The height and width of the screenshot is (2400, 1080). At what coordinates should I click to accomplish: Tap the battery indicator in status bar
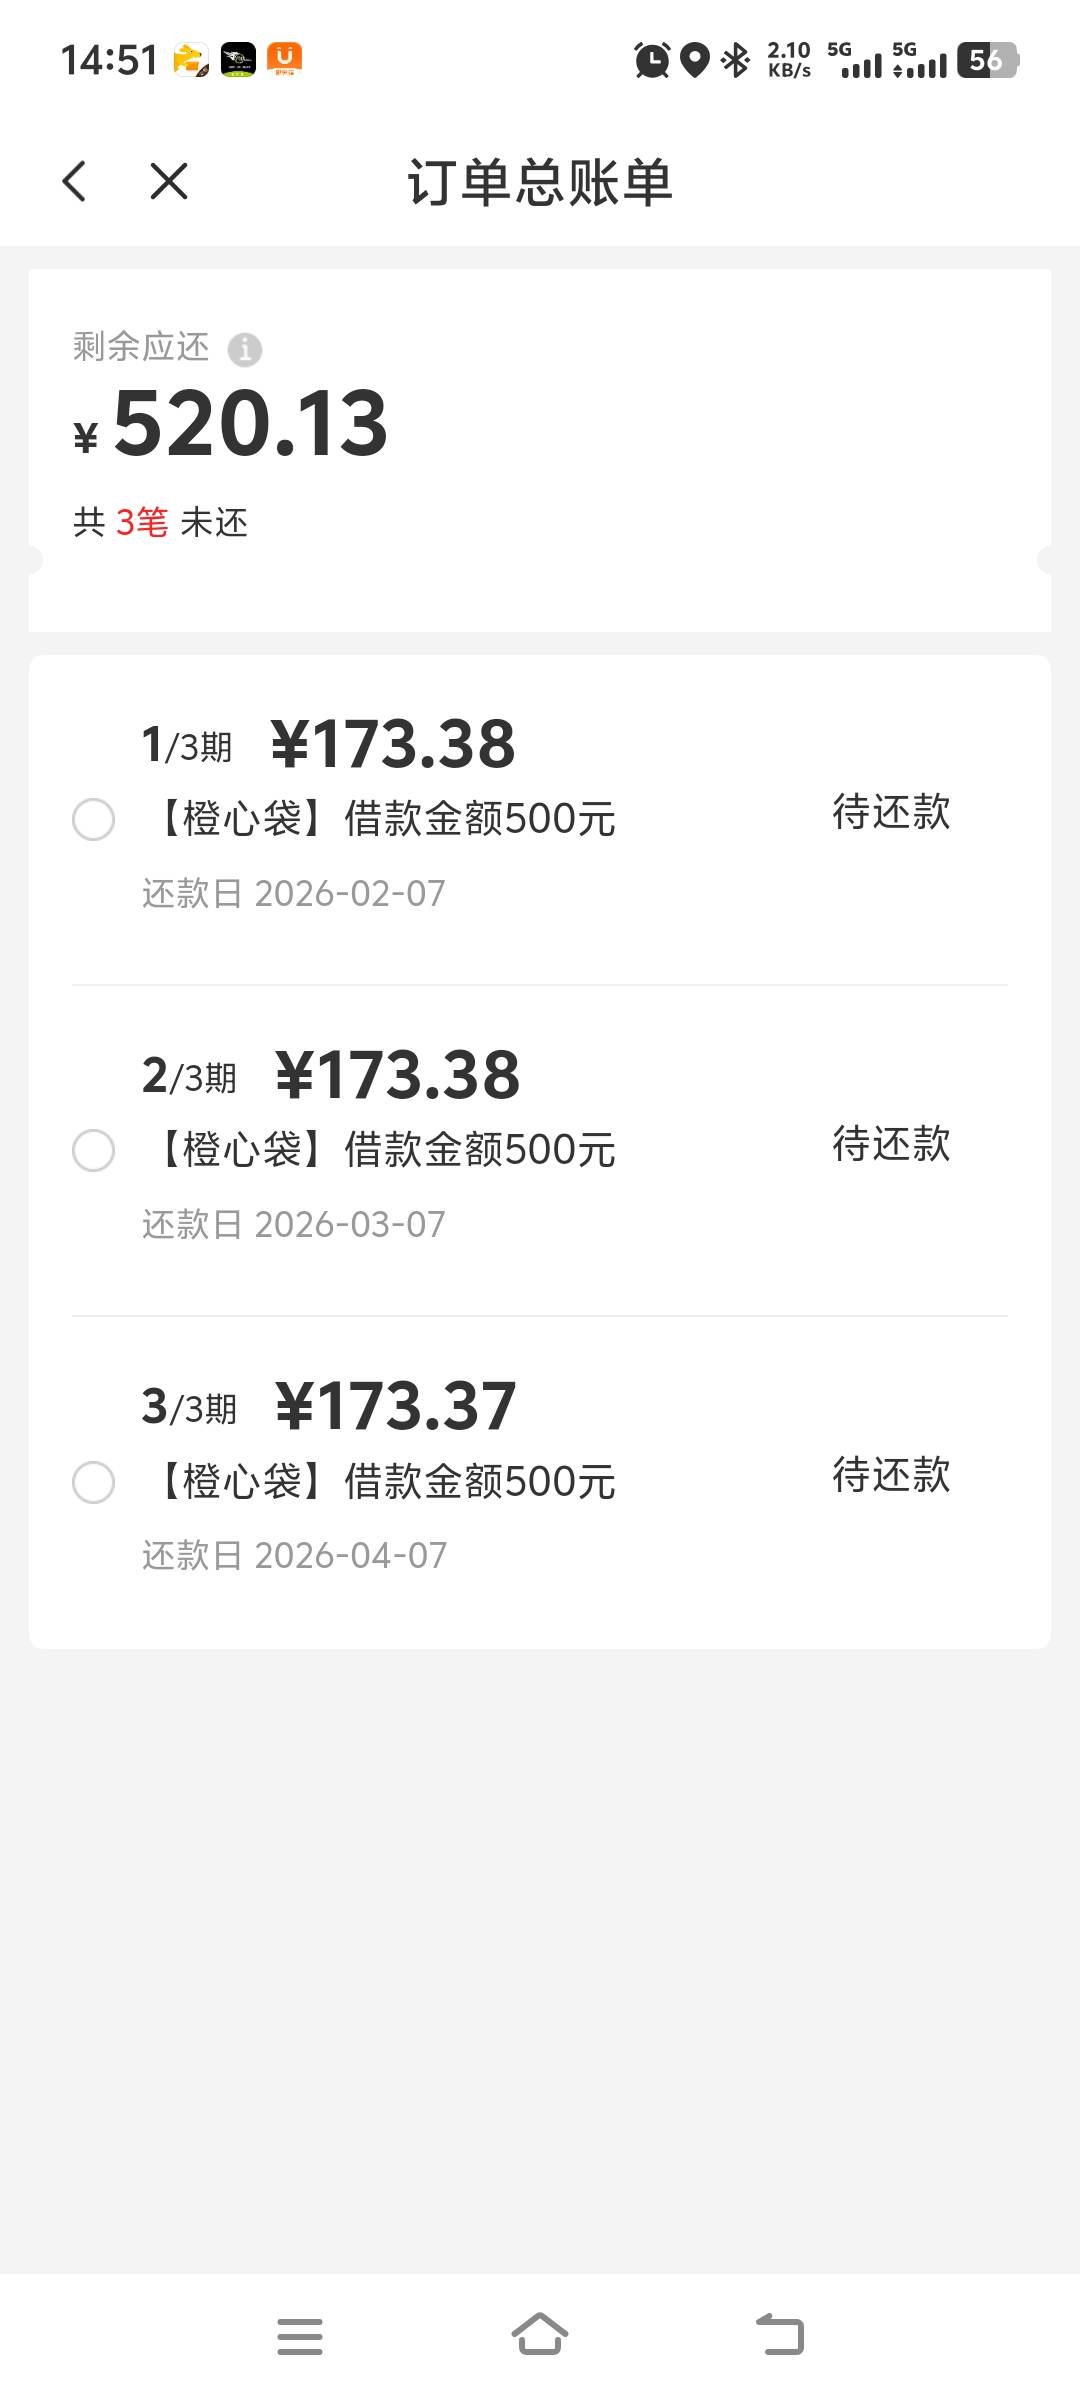pyautogui.click(x=987, y=60)
